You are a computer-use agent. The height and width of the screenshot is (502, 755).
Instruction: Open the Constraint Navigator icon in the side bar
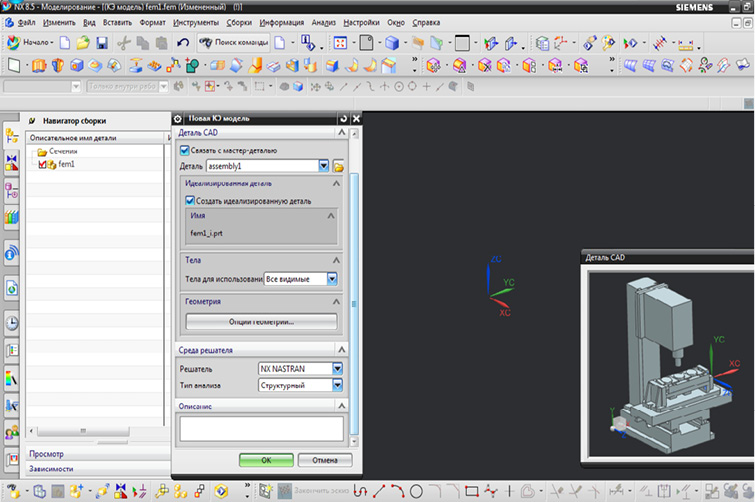12,163
